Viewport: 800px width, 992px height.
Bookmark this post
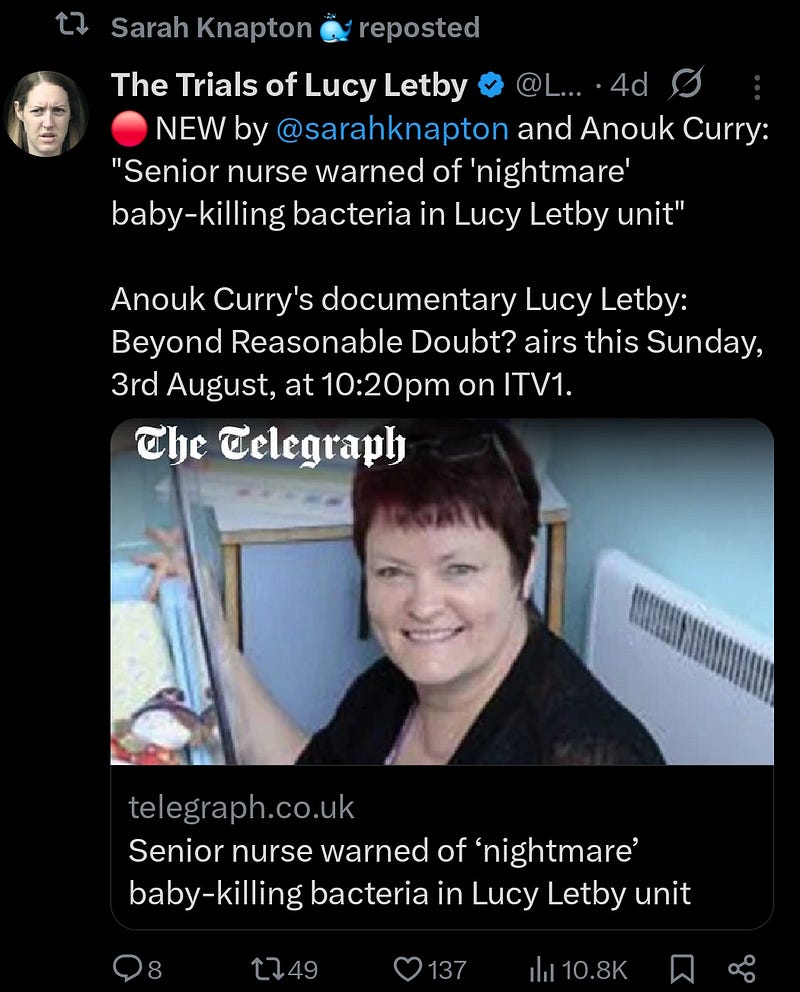click(x=682, y=969)
